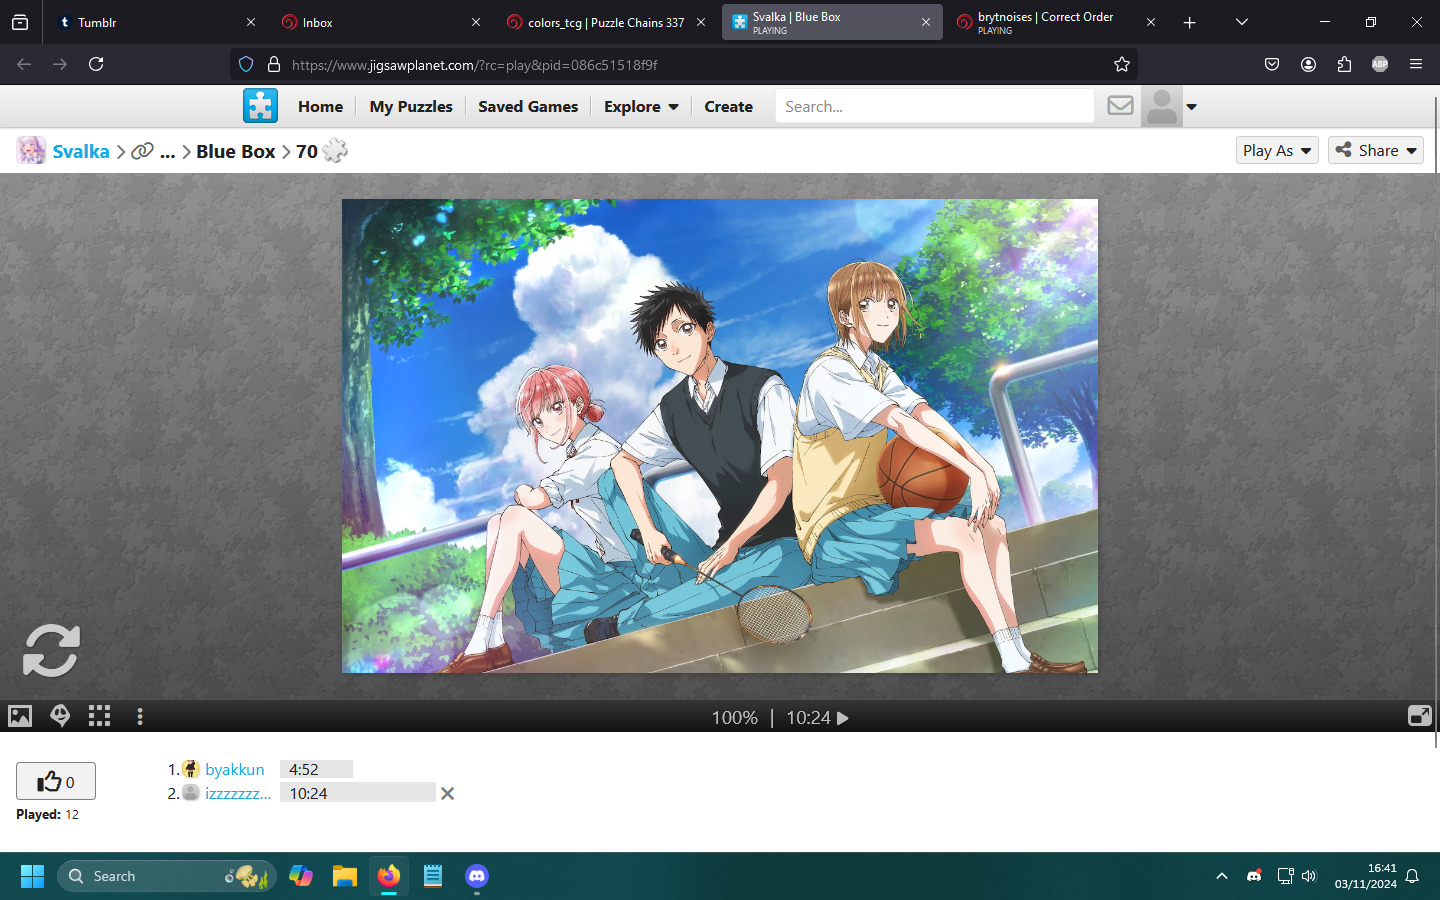
Task: Expand the breadcrumb ellipsis
Action: pyautogui.click(x=167, y=151)
